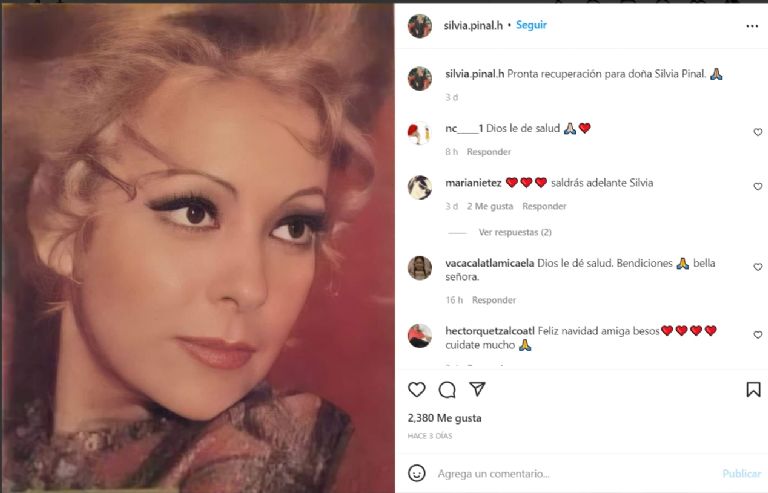Reply to vacacalatlamicaela's comment

pos(494,300)
